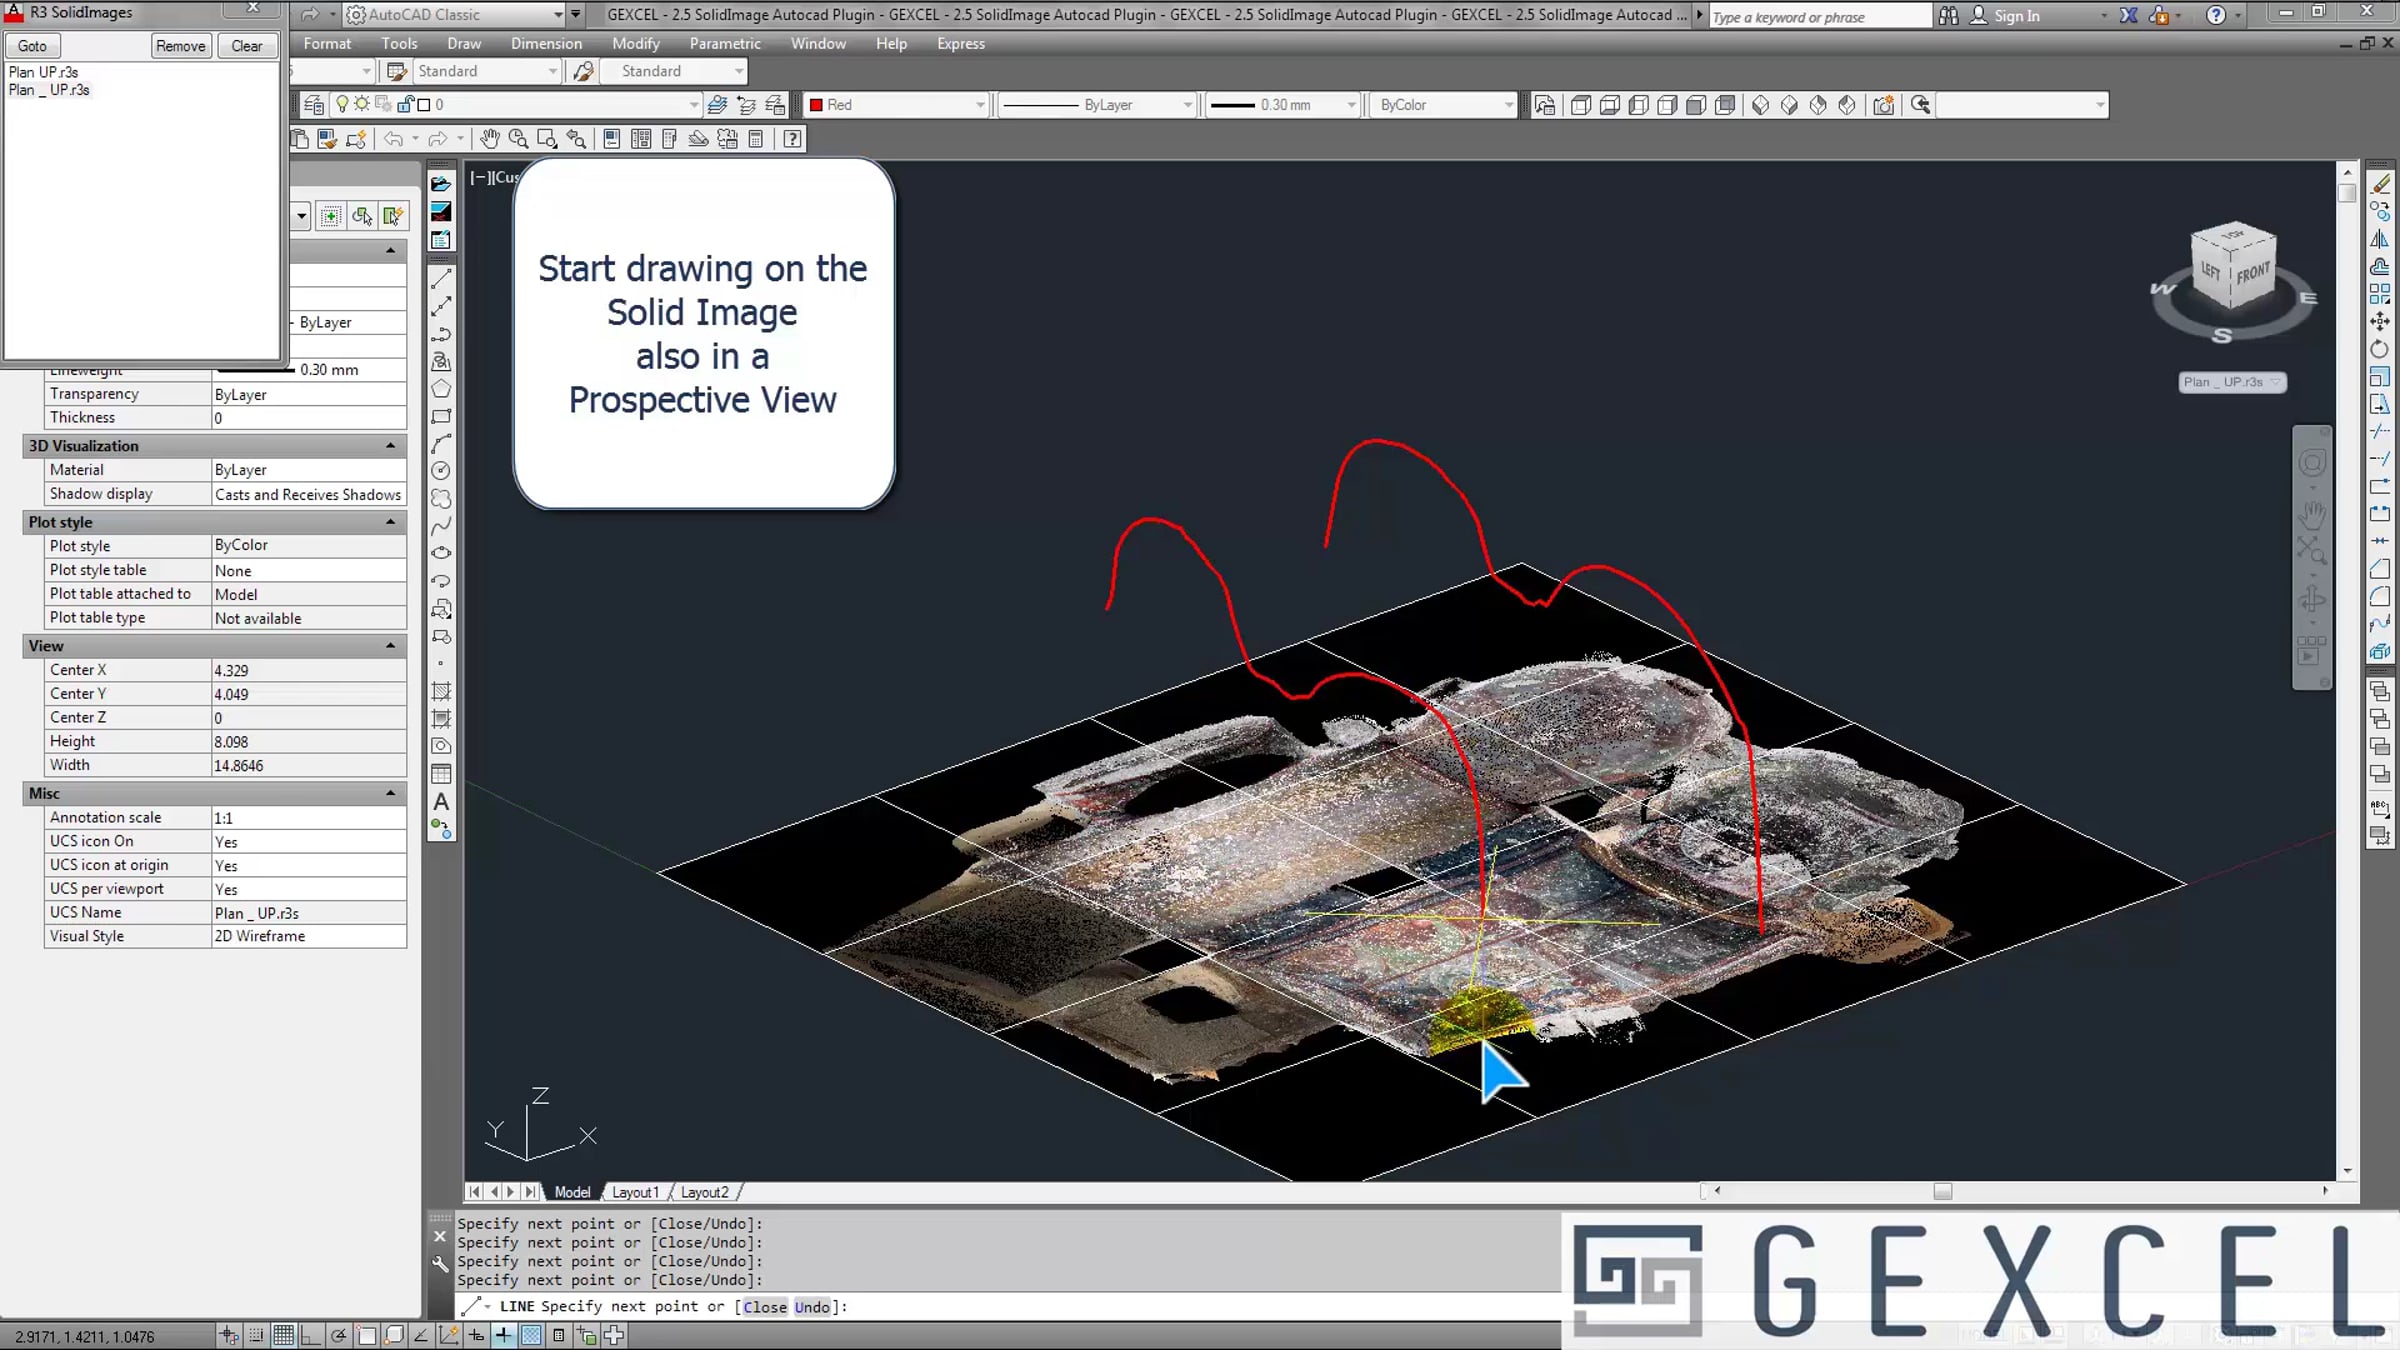
Task: Open the Quick Calculator icon
Action: 756,139
